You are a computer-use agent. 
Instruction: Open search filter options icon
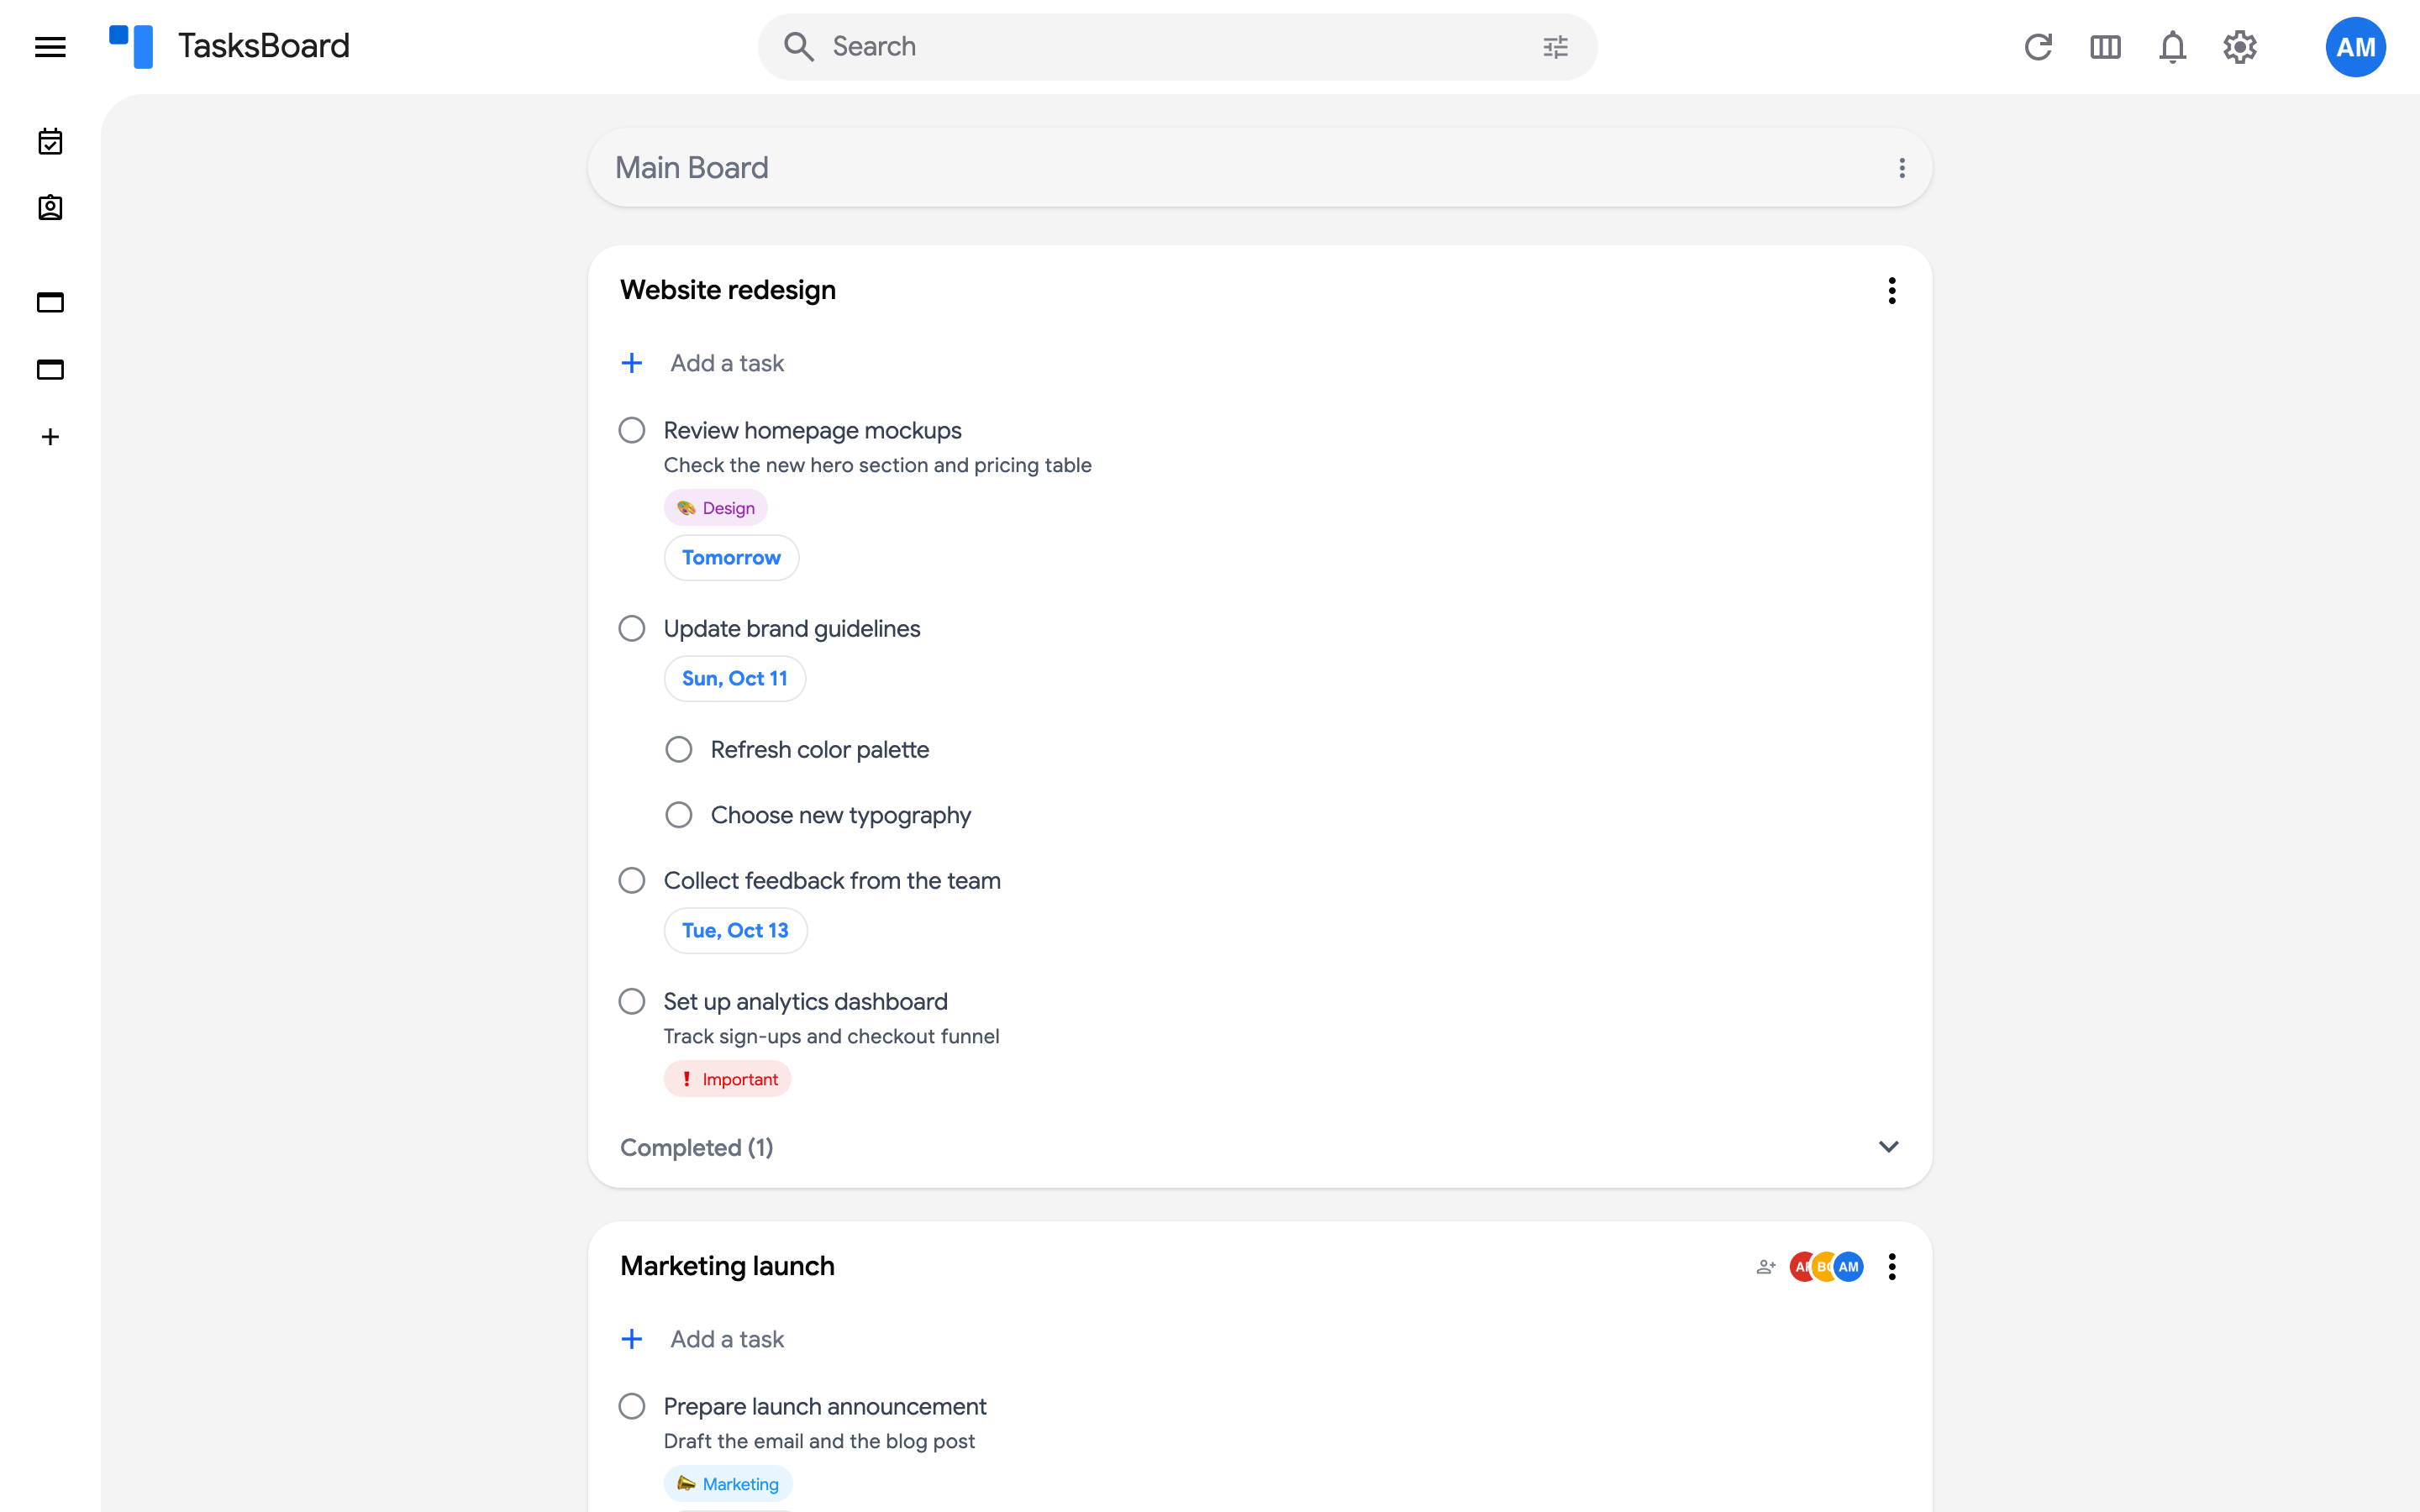pyautogui.click(x=1555, y=47)
